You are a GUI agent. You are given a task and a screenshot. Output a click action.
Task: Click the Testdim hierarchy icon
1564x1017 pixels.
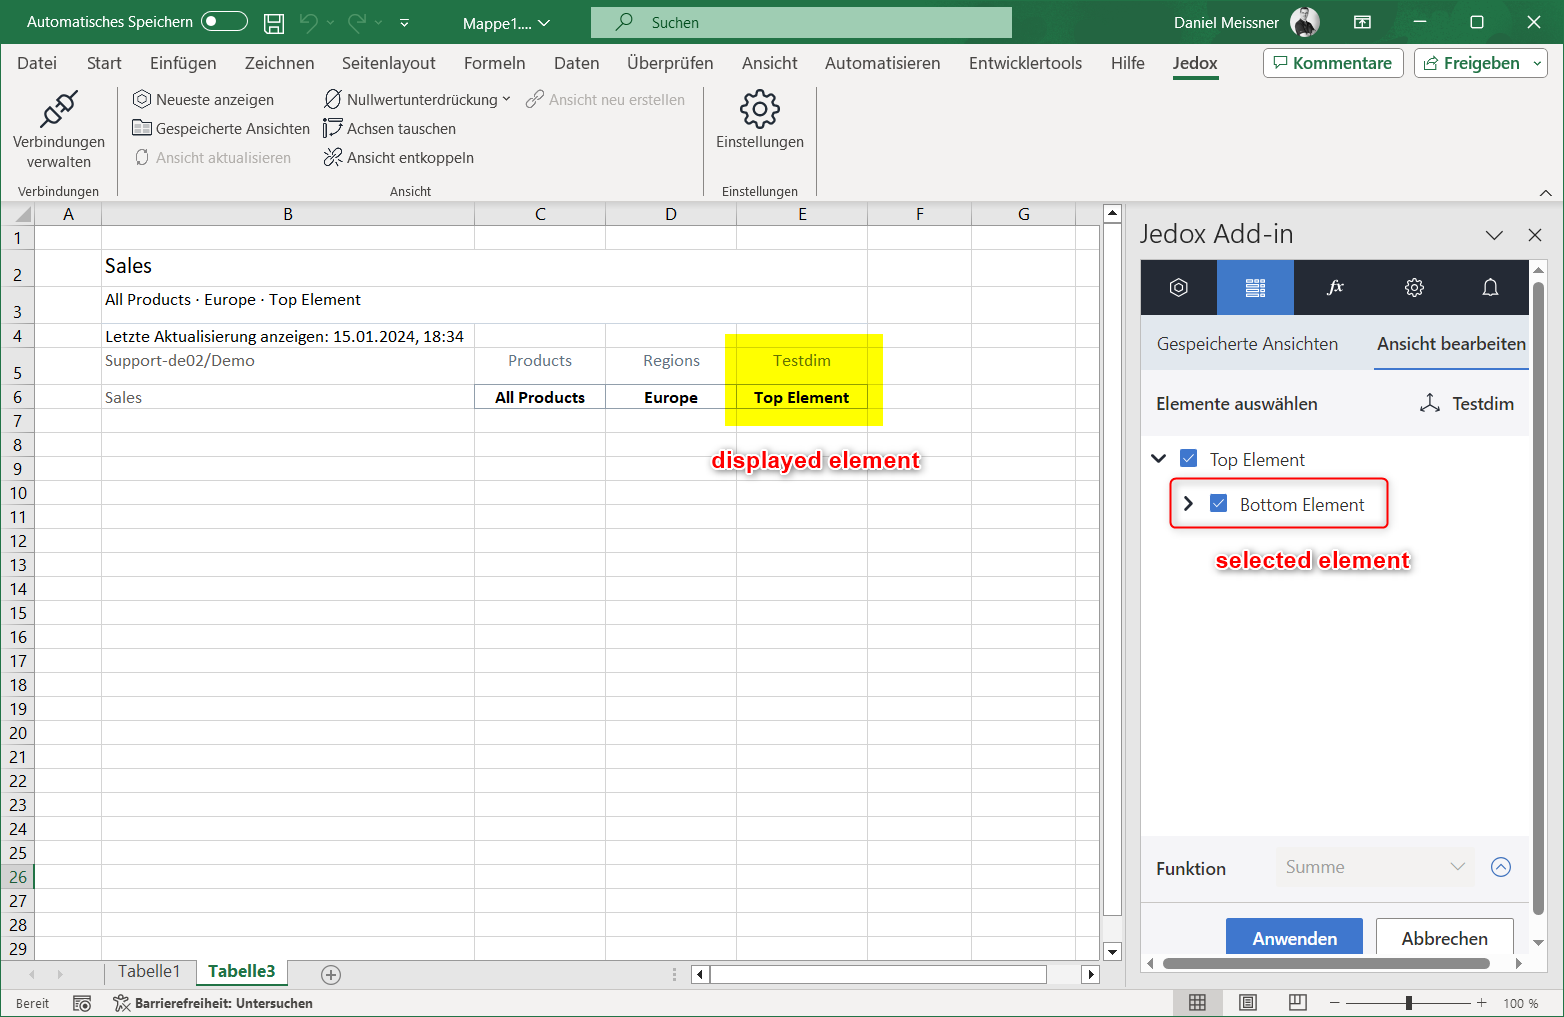click(x=1430, y=404)
